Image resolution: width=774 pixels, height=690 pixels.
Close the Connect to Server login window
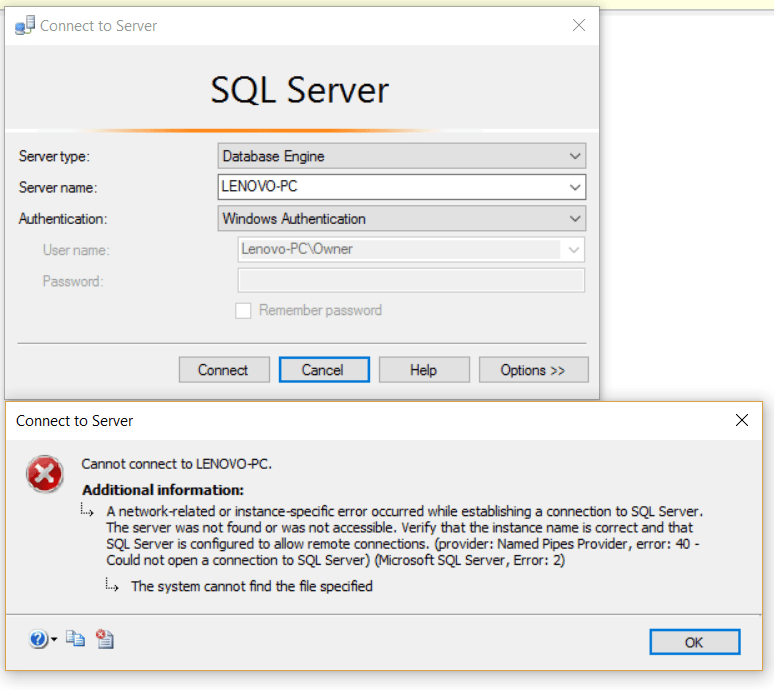coord(579,25)
